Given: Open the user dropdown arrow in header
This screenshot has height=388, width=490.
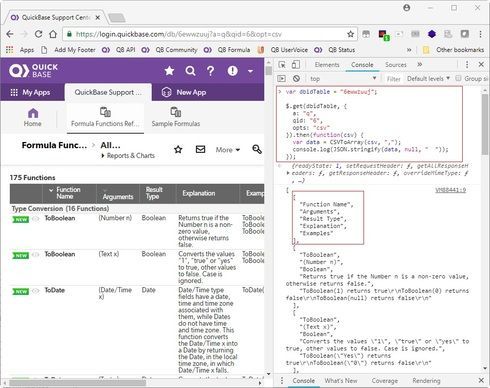Looking at the screenshot, I should [x=250, y=71].
